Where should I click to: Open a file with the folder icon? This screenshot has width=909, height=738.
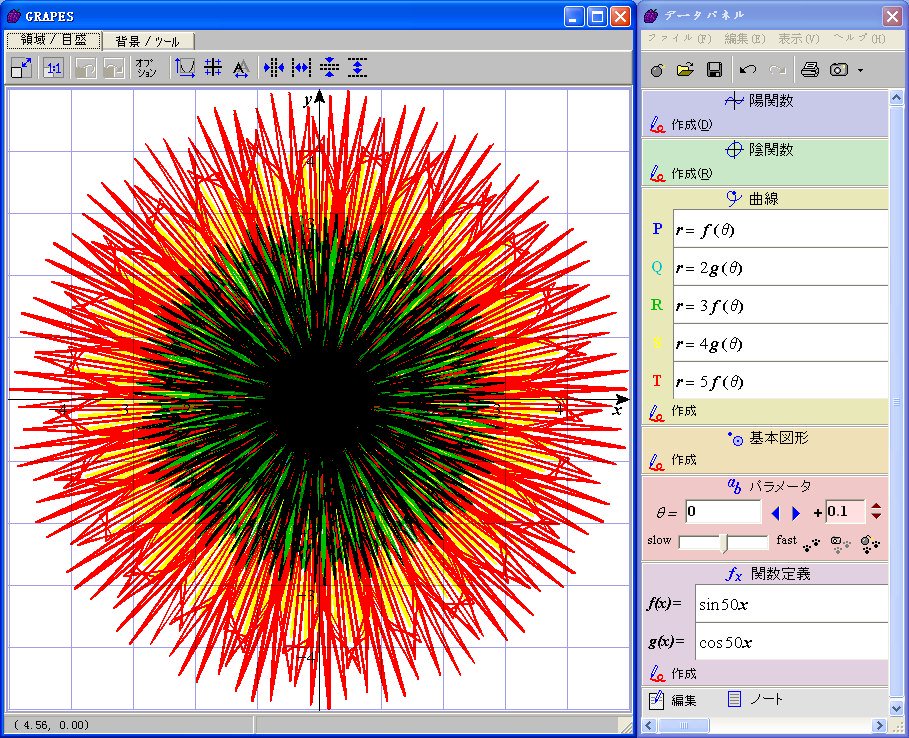click(685, 70)
